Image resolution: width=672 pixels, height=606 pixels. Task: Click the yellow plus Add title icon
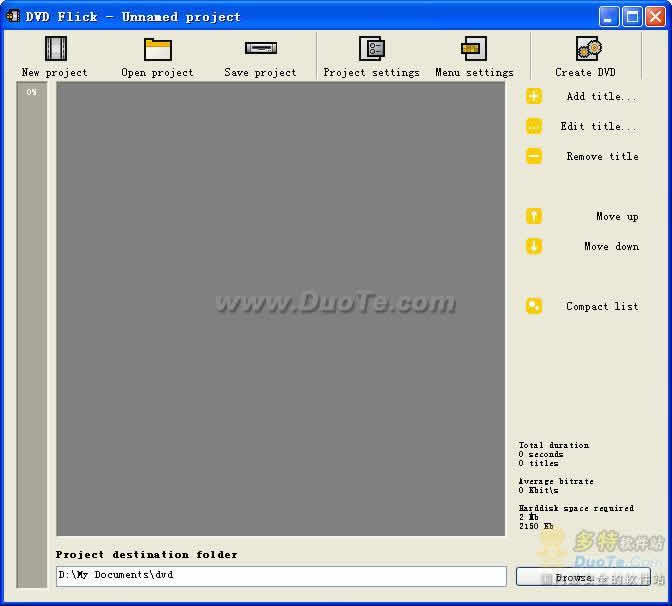[534, 96]
